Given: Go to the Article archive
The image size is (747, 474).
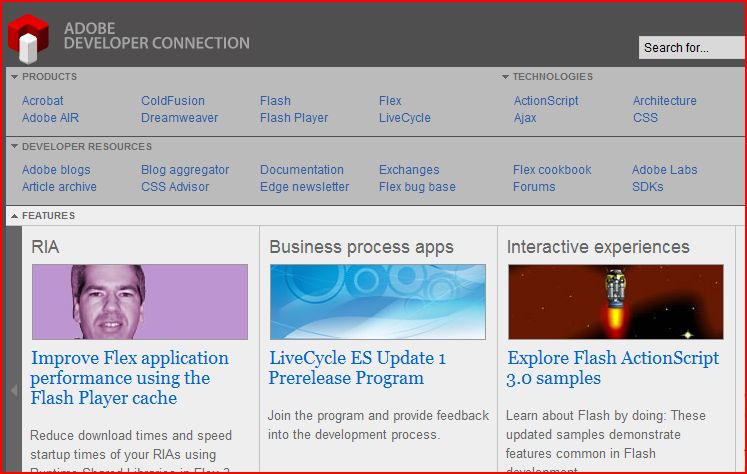Looking at the screenshot, I should click(x=59, y=187).
